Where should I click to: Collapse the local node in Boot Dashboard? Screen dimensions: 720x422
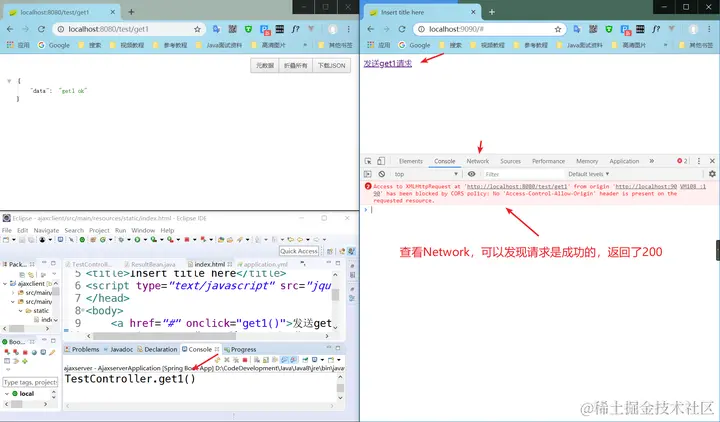[6, 394]
